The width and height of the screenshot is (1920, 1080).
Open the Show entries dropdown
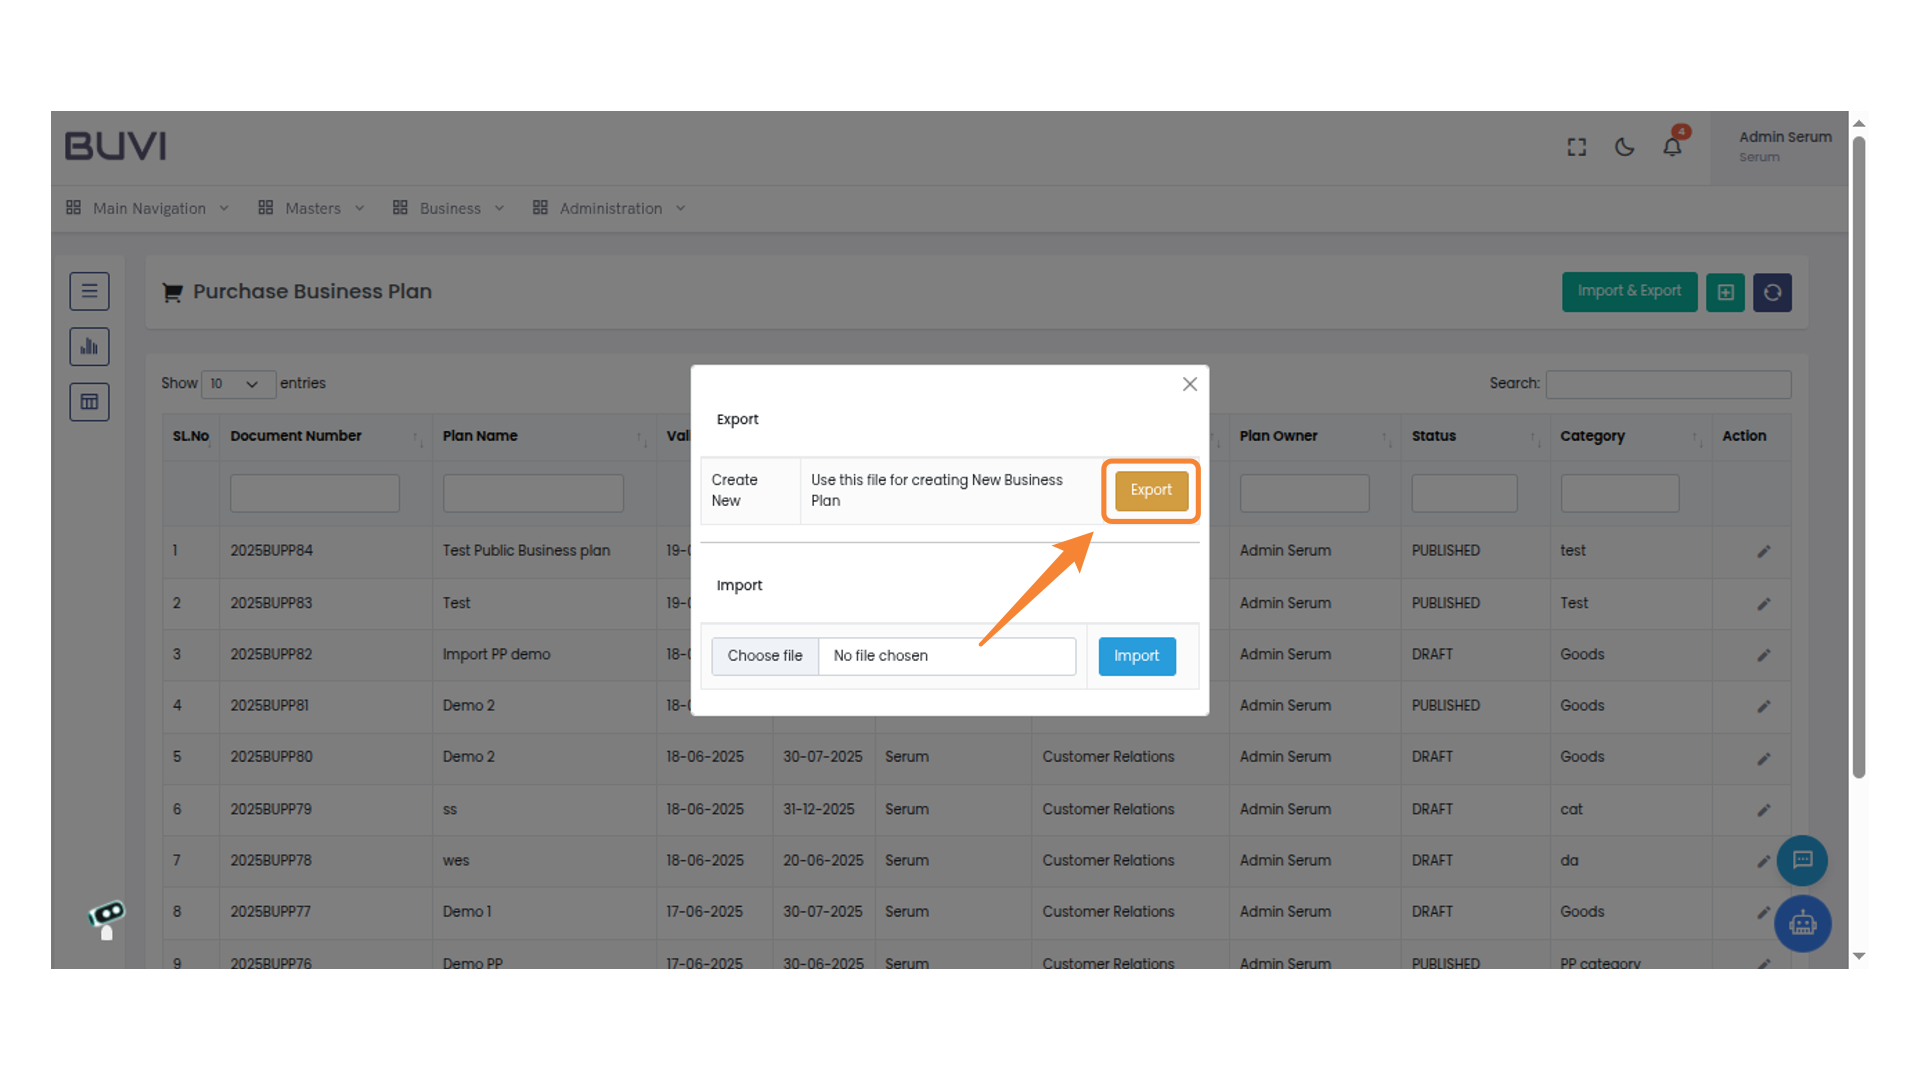click(238, 384)
